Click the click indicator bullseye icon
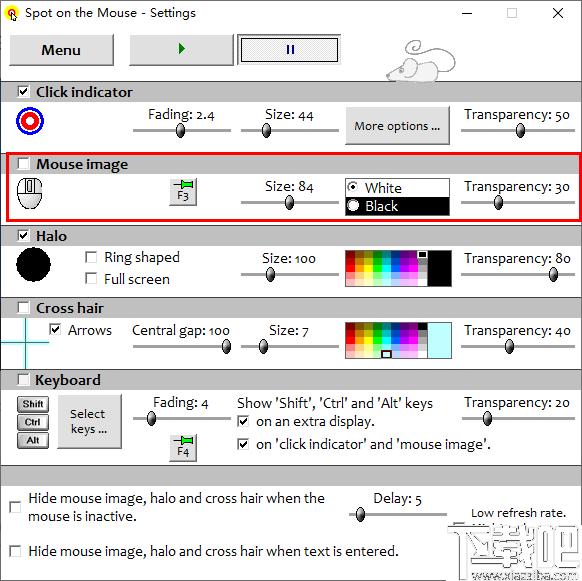The width and height of the screenshot is (582, 581). point(30,121)
